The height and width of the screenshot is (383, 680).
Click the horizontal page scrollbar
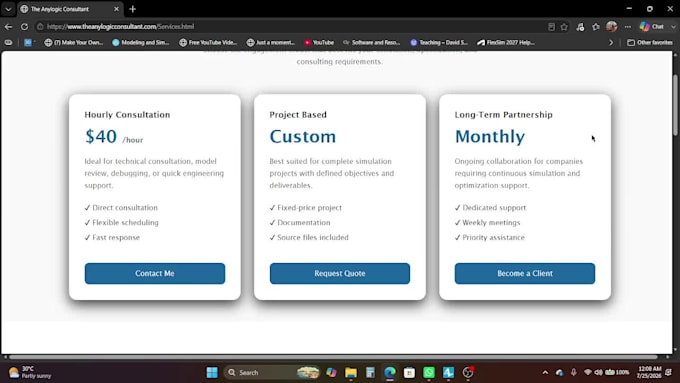click(333, 357)
